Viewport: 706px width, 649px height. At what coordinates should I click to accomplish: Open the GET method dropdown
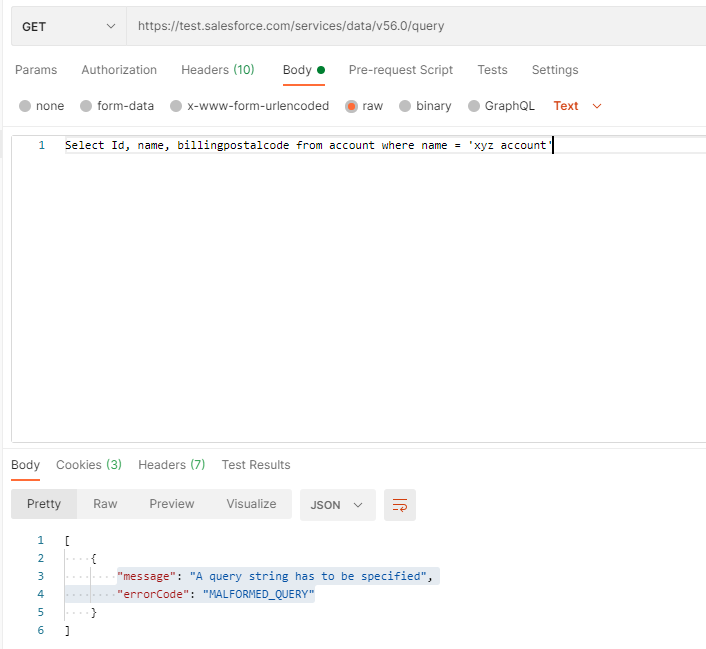point(68,26)
